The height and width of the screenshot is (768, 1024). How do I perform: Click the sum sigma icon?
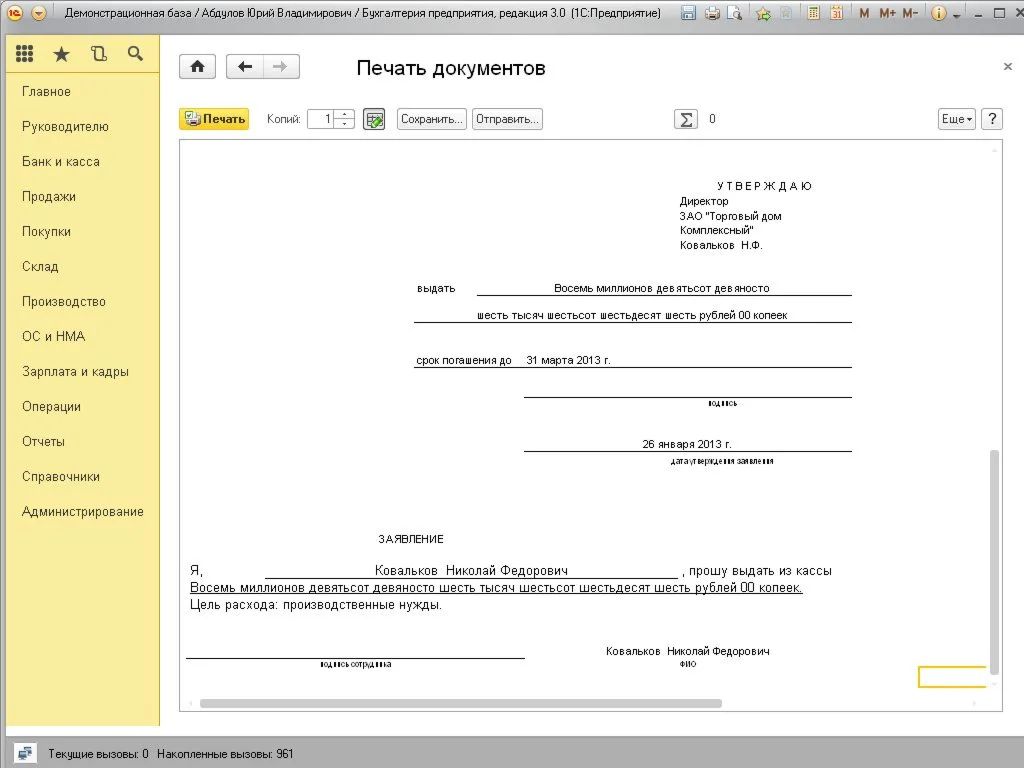pyautogui.click(x=686, y=119)
